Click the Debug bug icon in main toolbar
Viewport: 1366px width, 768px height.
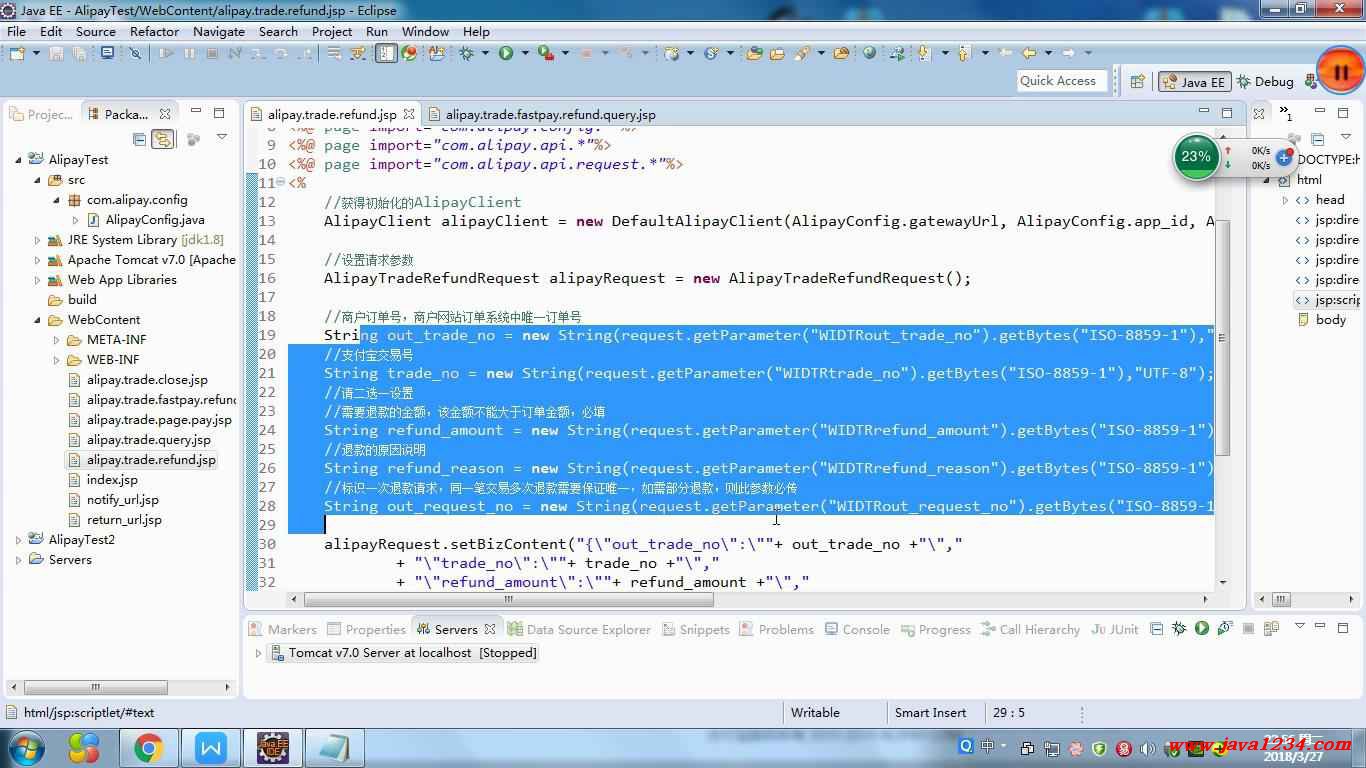click(x=465, y=53)
